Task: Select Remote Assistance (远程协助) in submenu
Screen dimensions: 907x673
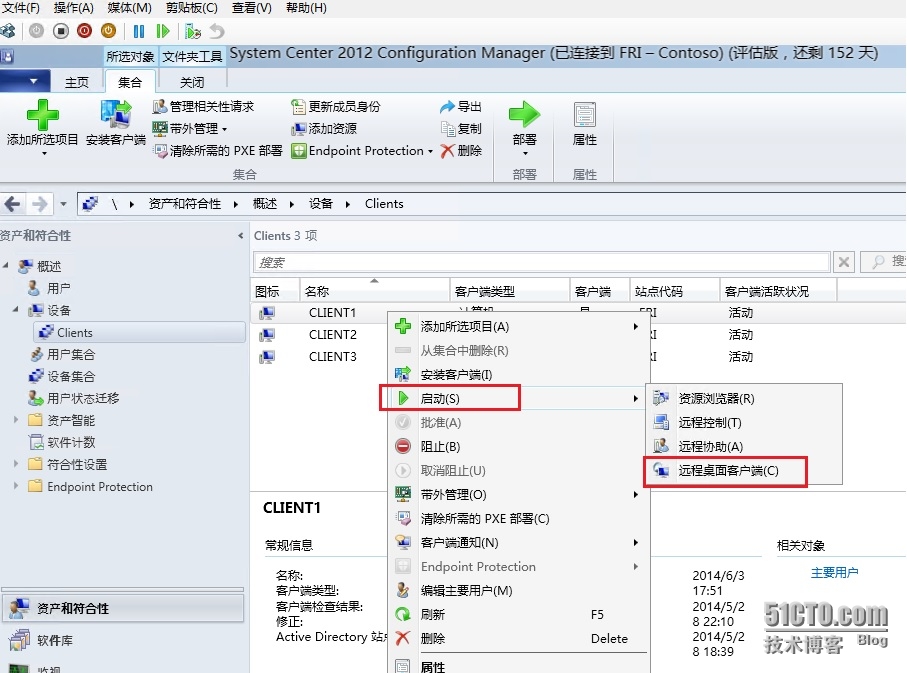Action: point(743,446)
